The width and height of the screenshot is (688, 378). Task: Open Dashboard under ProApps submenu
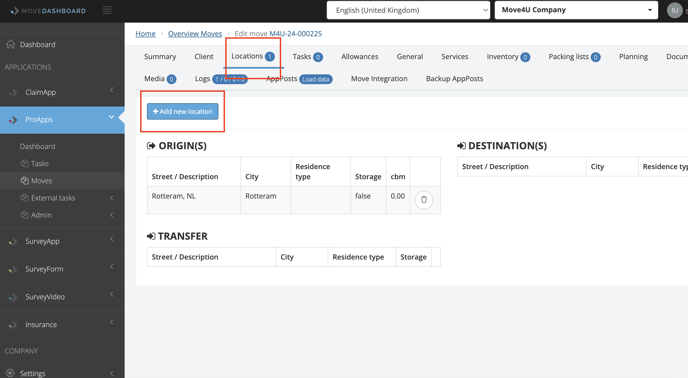[37, 146]
